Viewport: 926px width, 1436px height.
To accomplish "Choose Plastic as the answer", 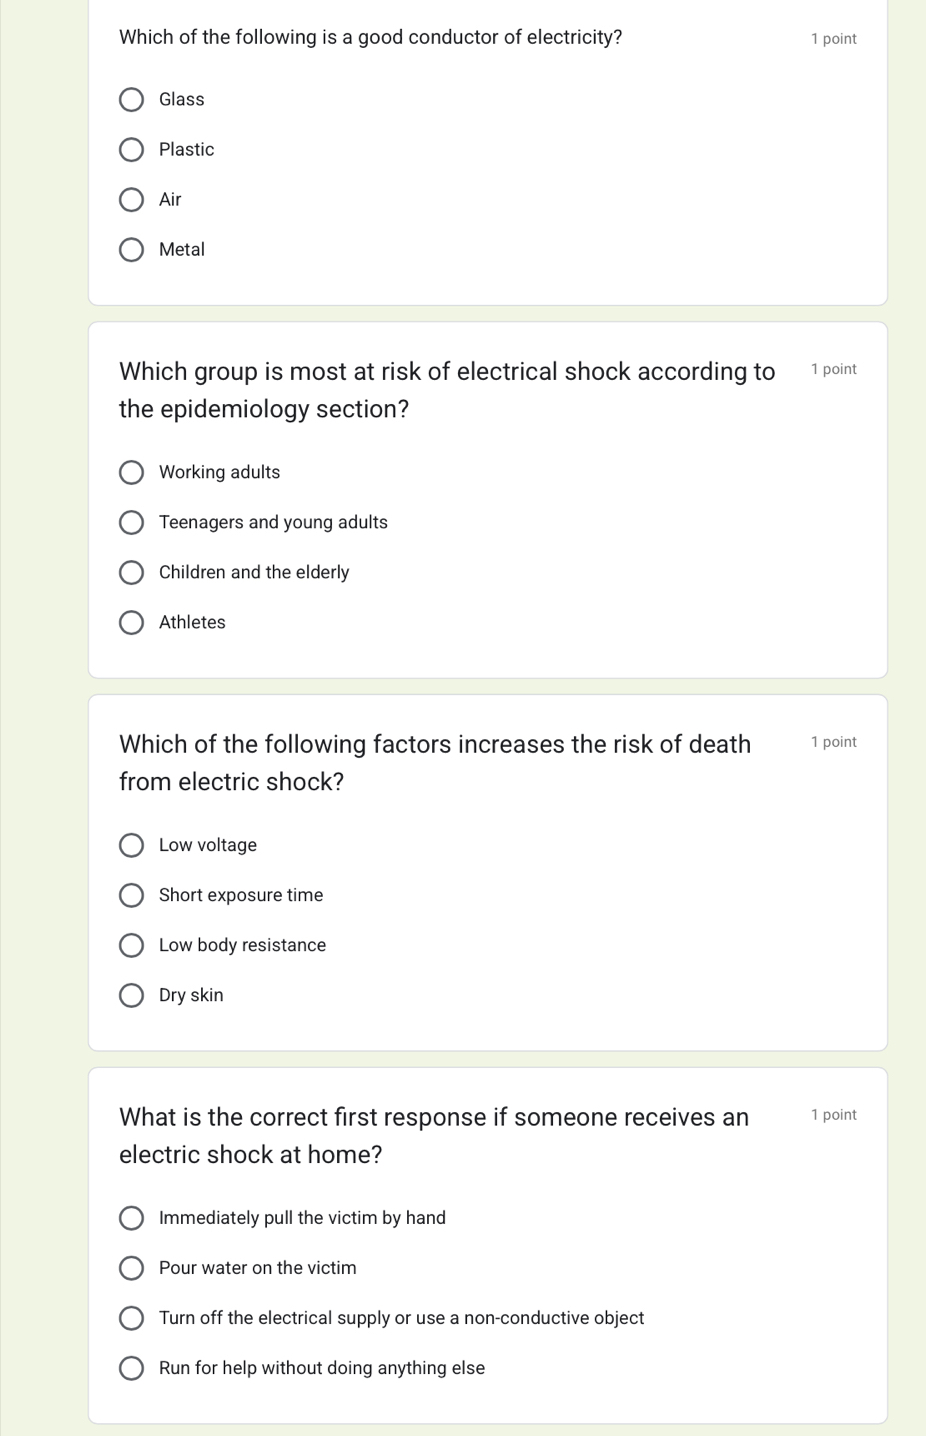I will pos(132,150).
